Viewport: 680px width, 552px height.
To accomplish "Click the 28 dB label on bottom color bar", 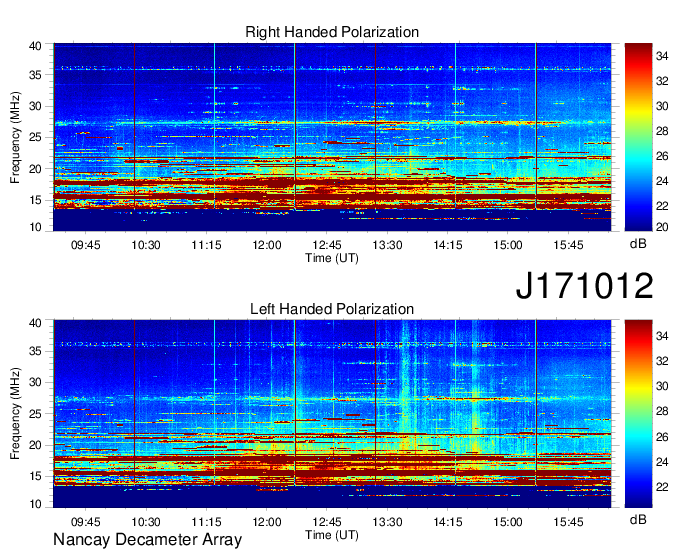I will 662,412.
